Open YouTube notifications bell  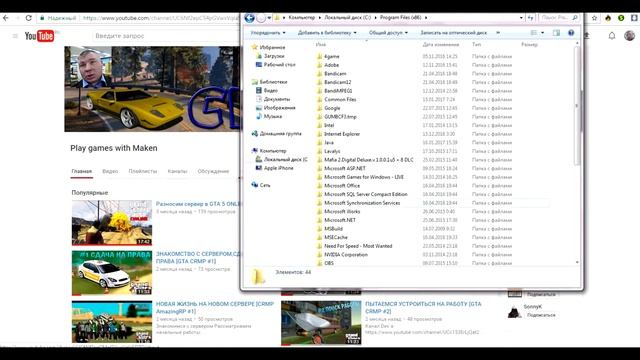point(612,36)
